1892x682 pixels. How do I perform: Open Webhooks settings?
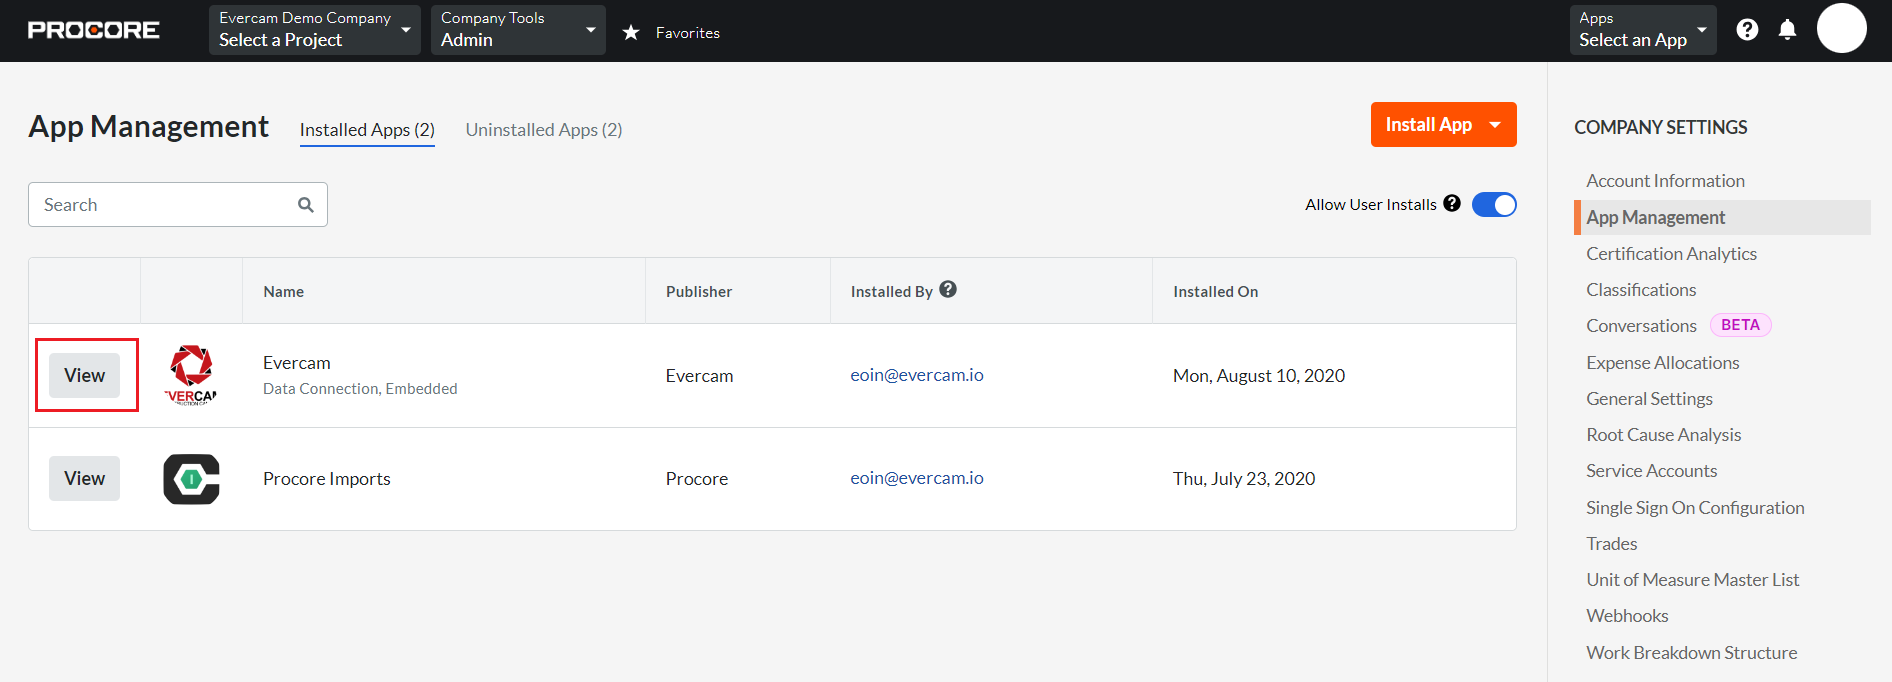(1627, 616)
